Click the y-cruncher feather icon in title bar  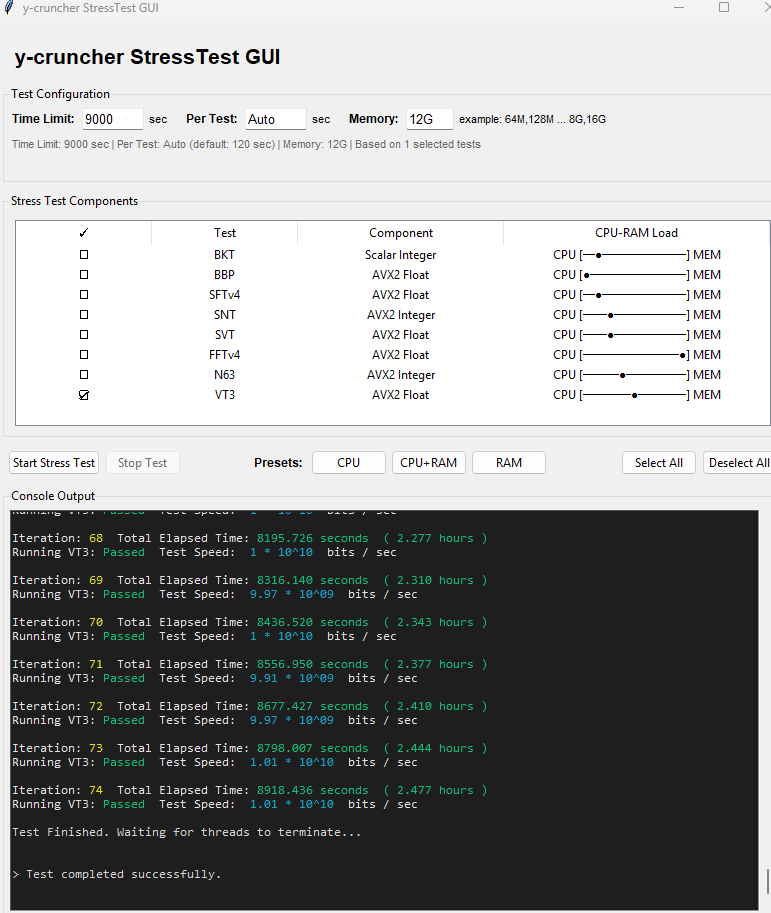pos(9,8)
